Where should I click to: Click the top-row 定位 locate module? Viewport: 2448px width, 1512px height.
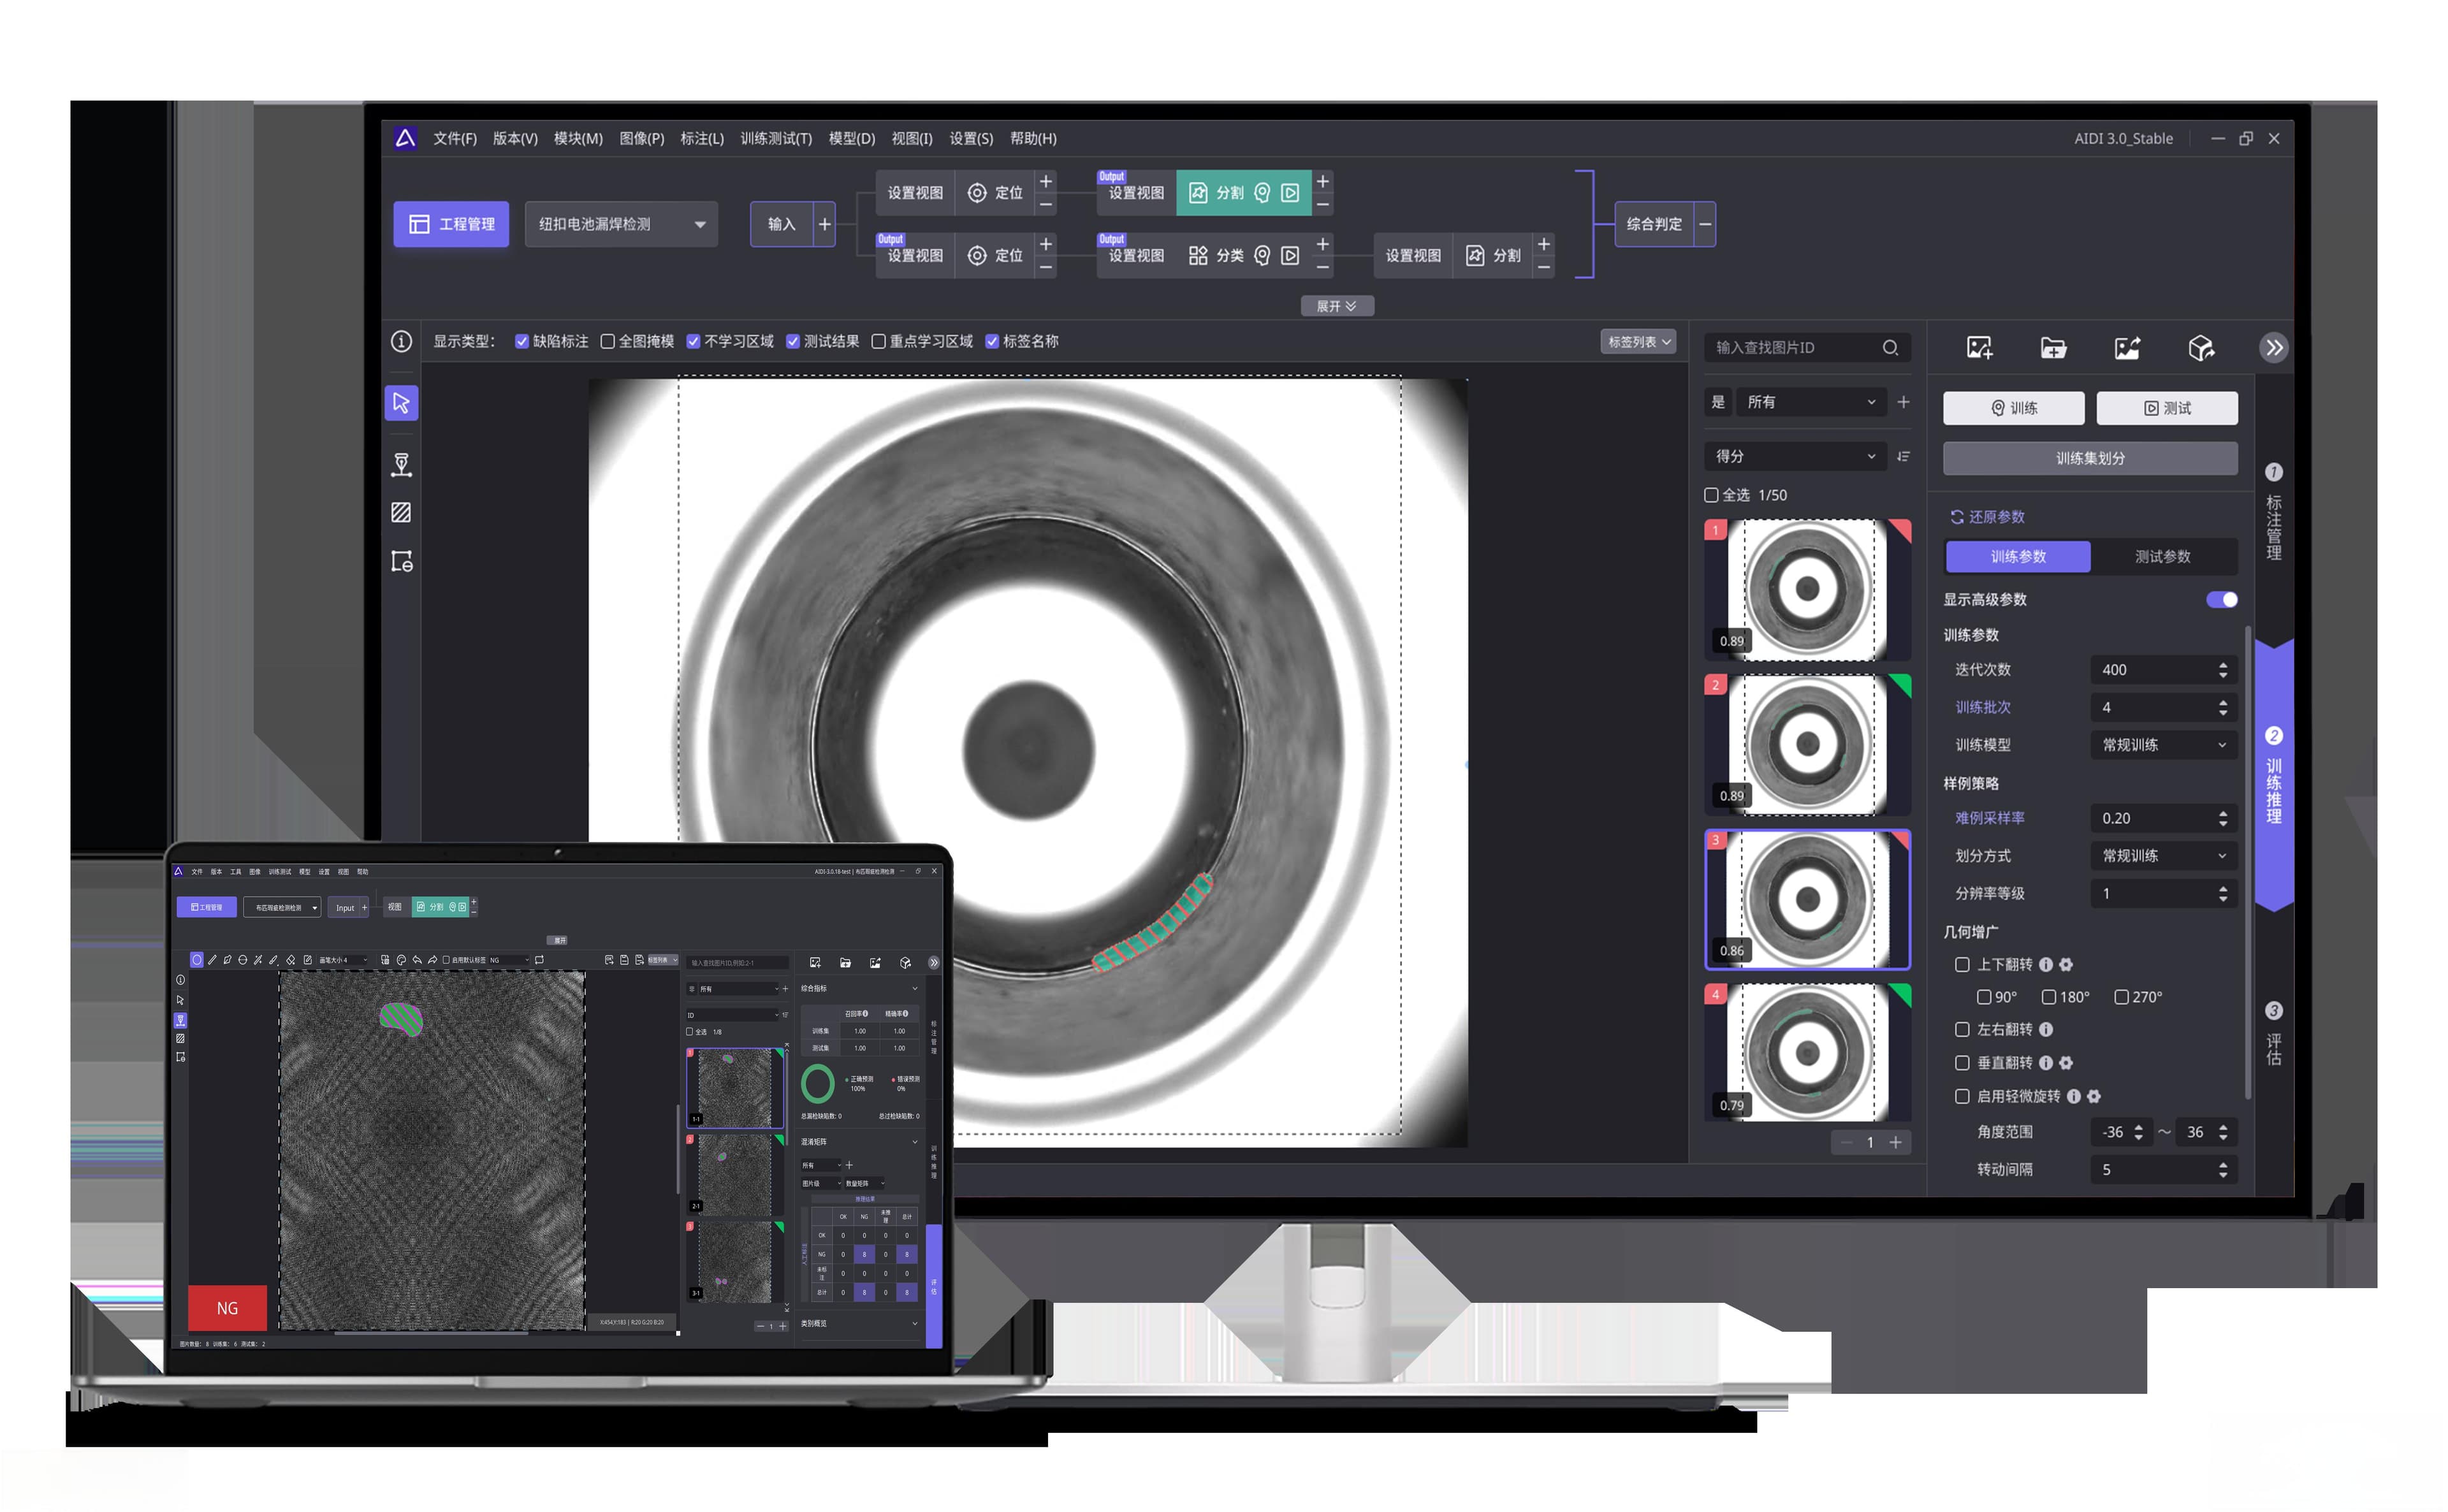(995, 193)
